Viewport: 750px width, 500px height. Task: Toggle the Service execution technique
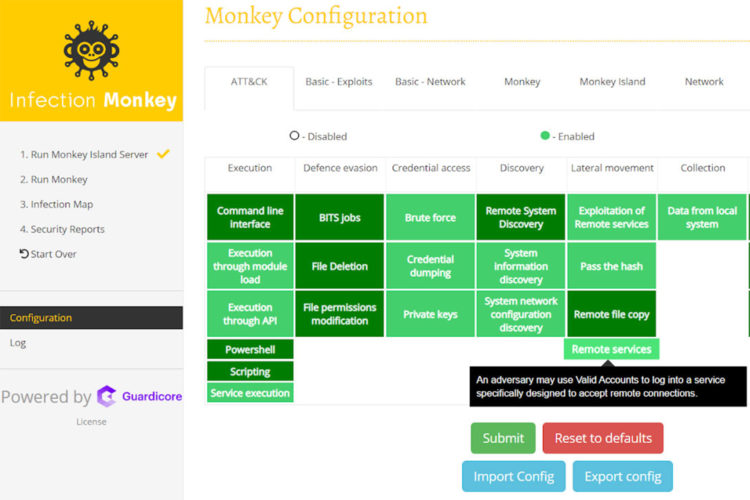coord(250,393)
